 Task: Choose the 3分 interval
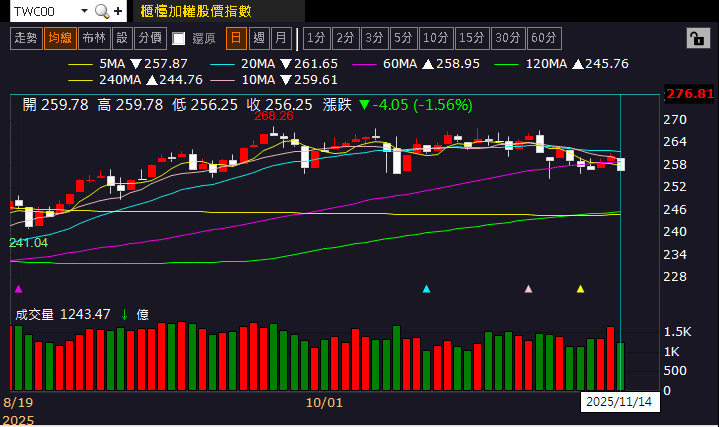pyautogui.click(x=375, y=38)
